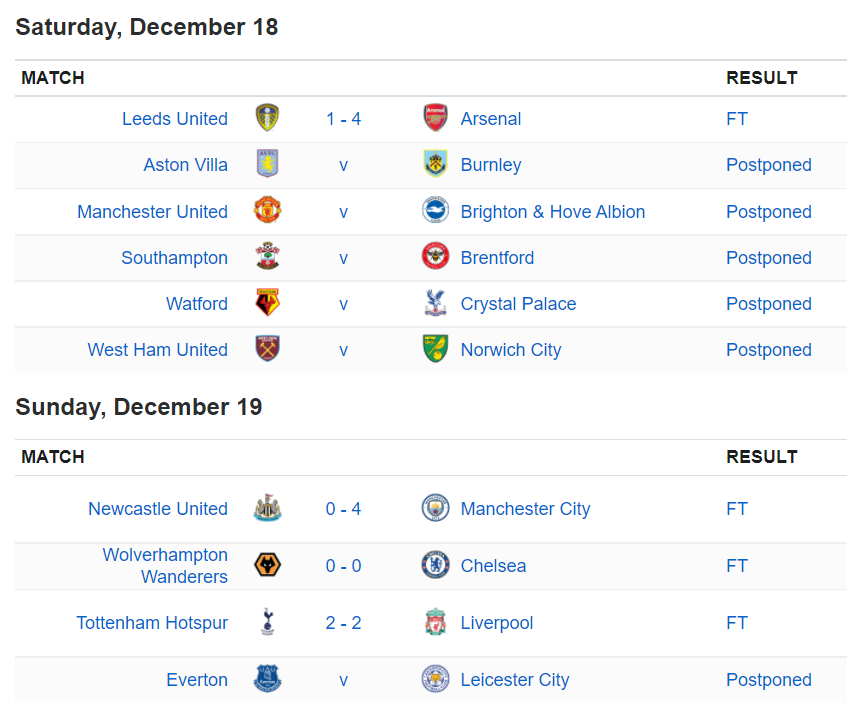Select the Liverpool club crest

(x=435, y=622)
